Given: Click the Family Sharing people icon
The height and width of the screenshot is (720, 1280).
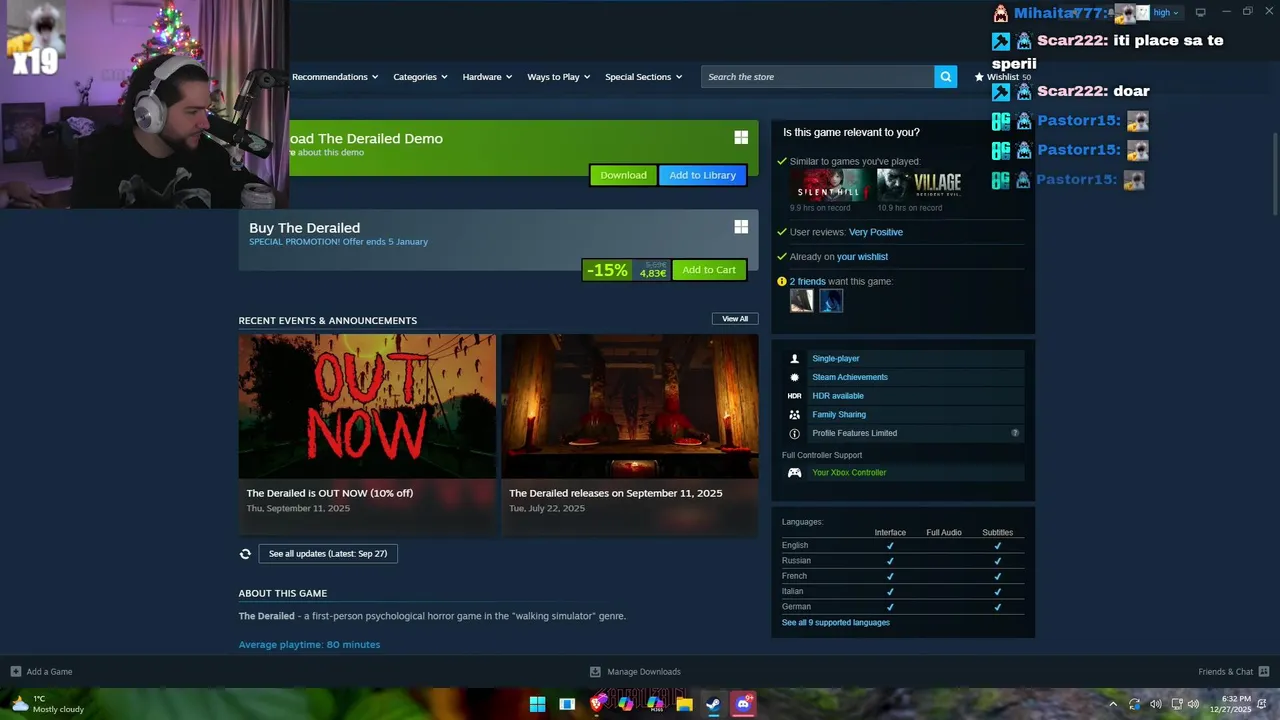Looking at the screenshot, I should [794, 415].
